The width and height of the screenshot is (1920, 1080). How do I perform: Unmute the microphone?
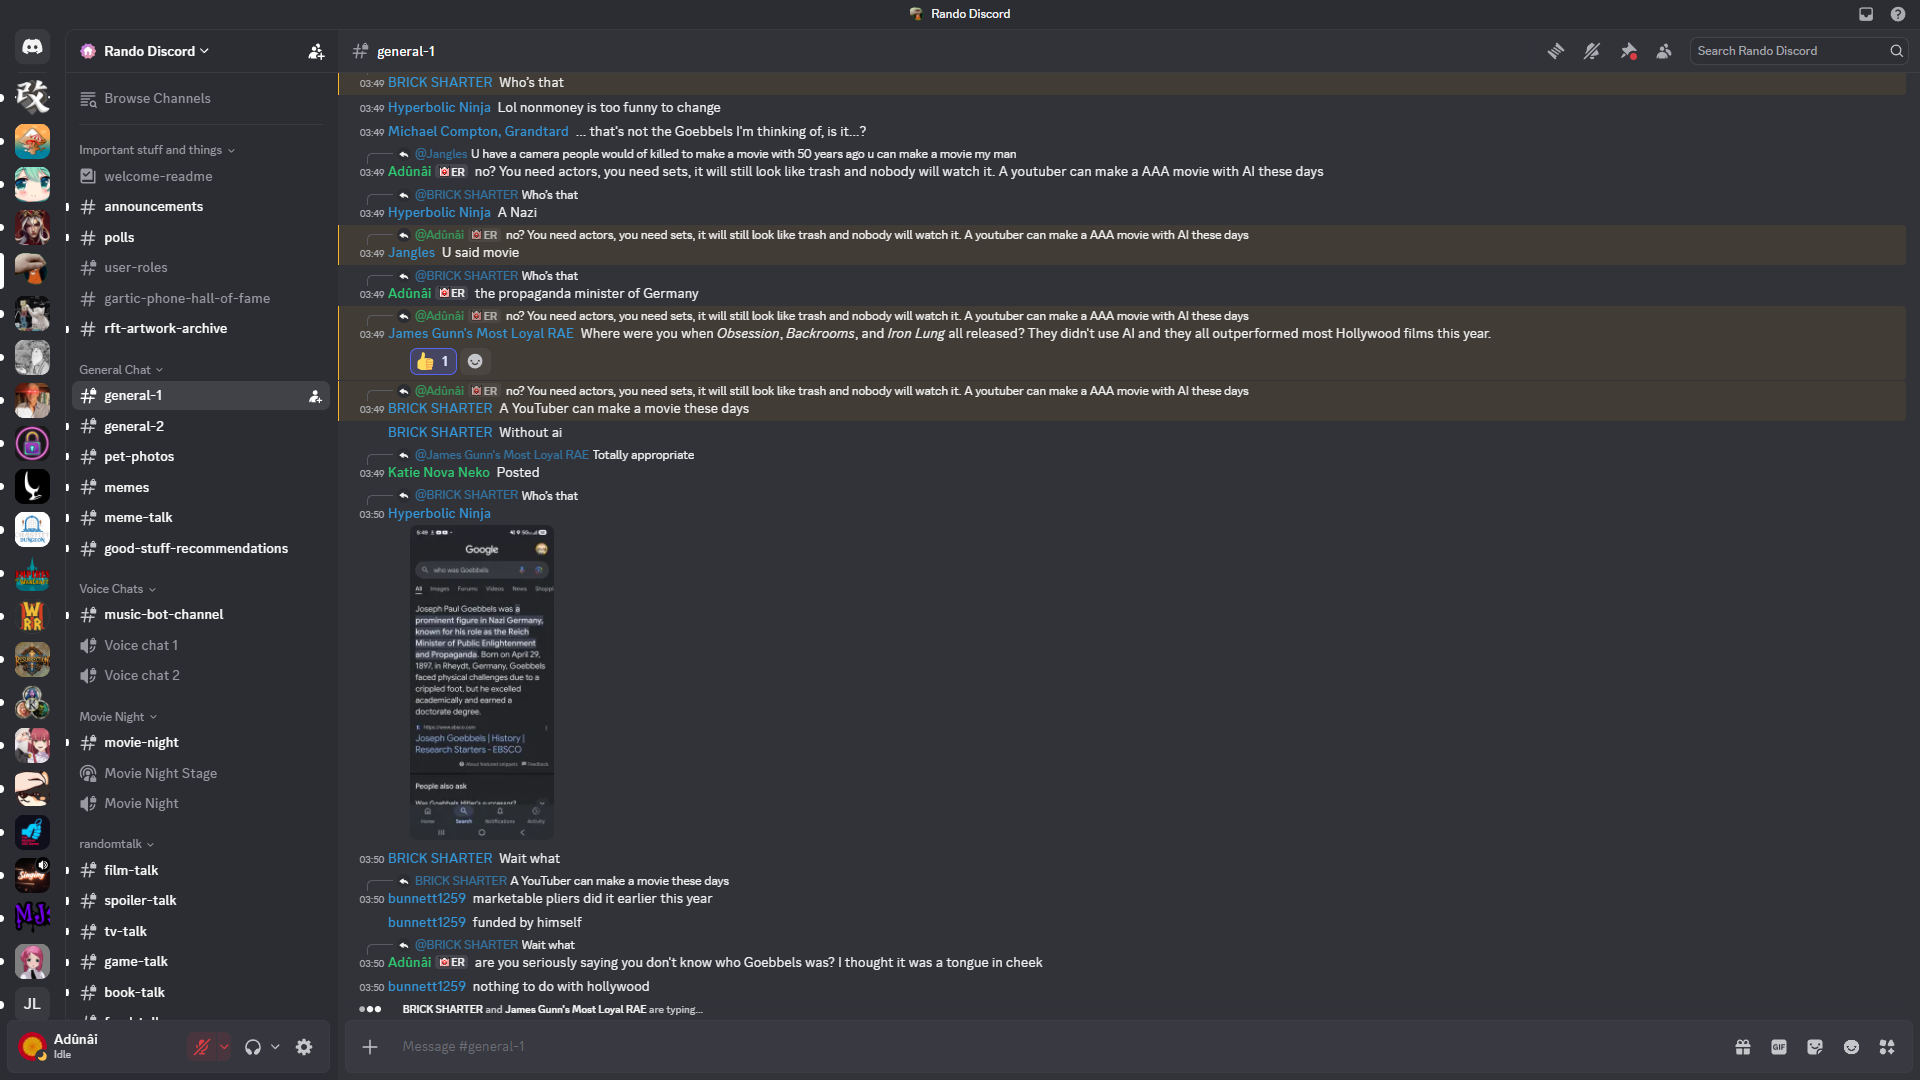(202, 1047)
